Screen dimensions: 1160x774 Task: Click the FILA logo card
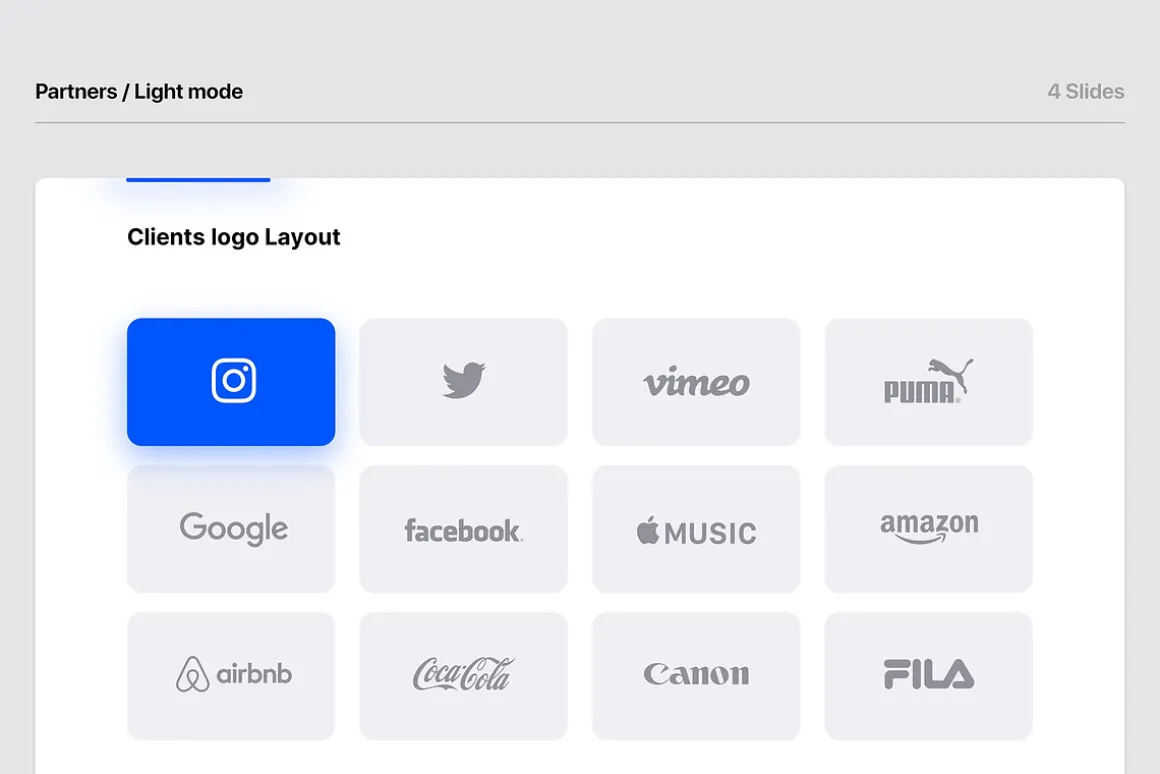[x=928, y=676]
